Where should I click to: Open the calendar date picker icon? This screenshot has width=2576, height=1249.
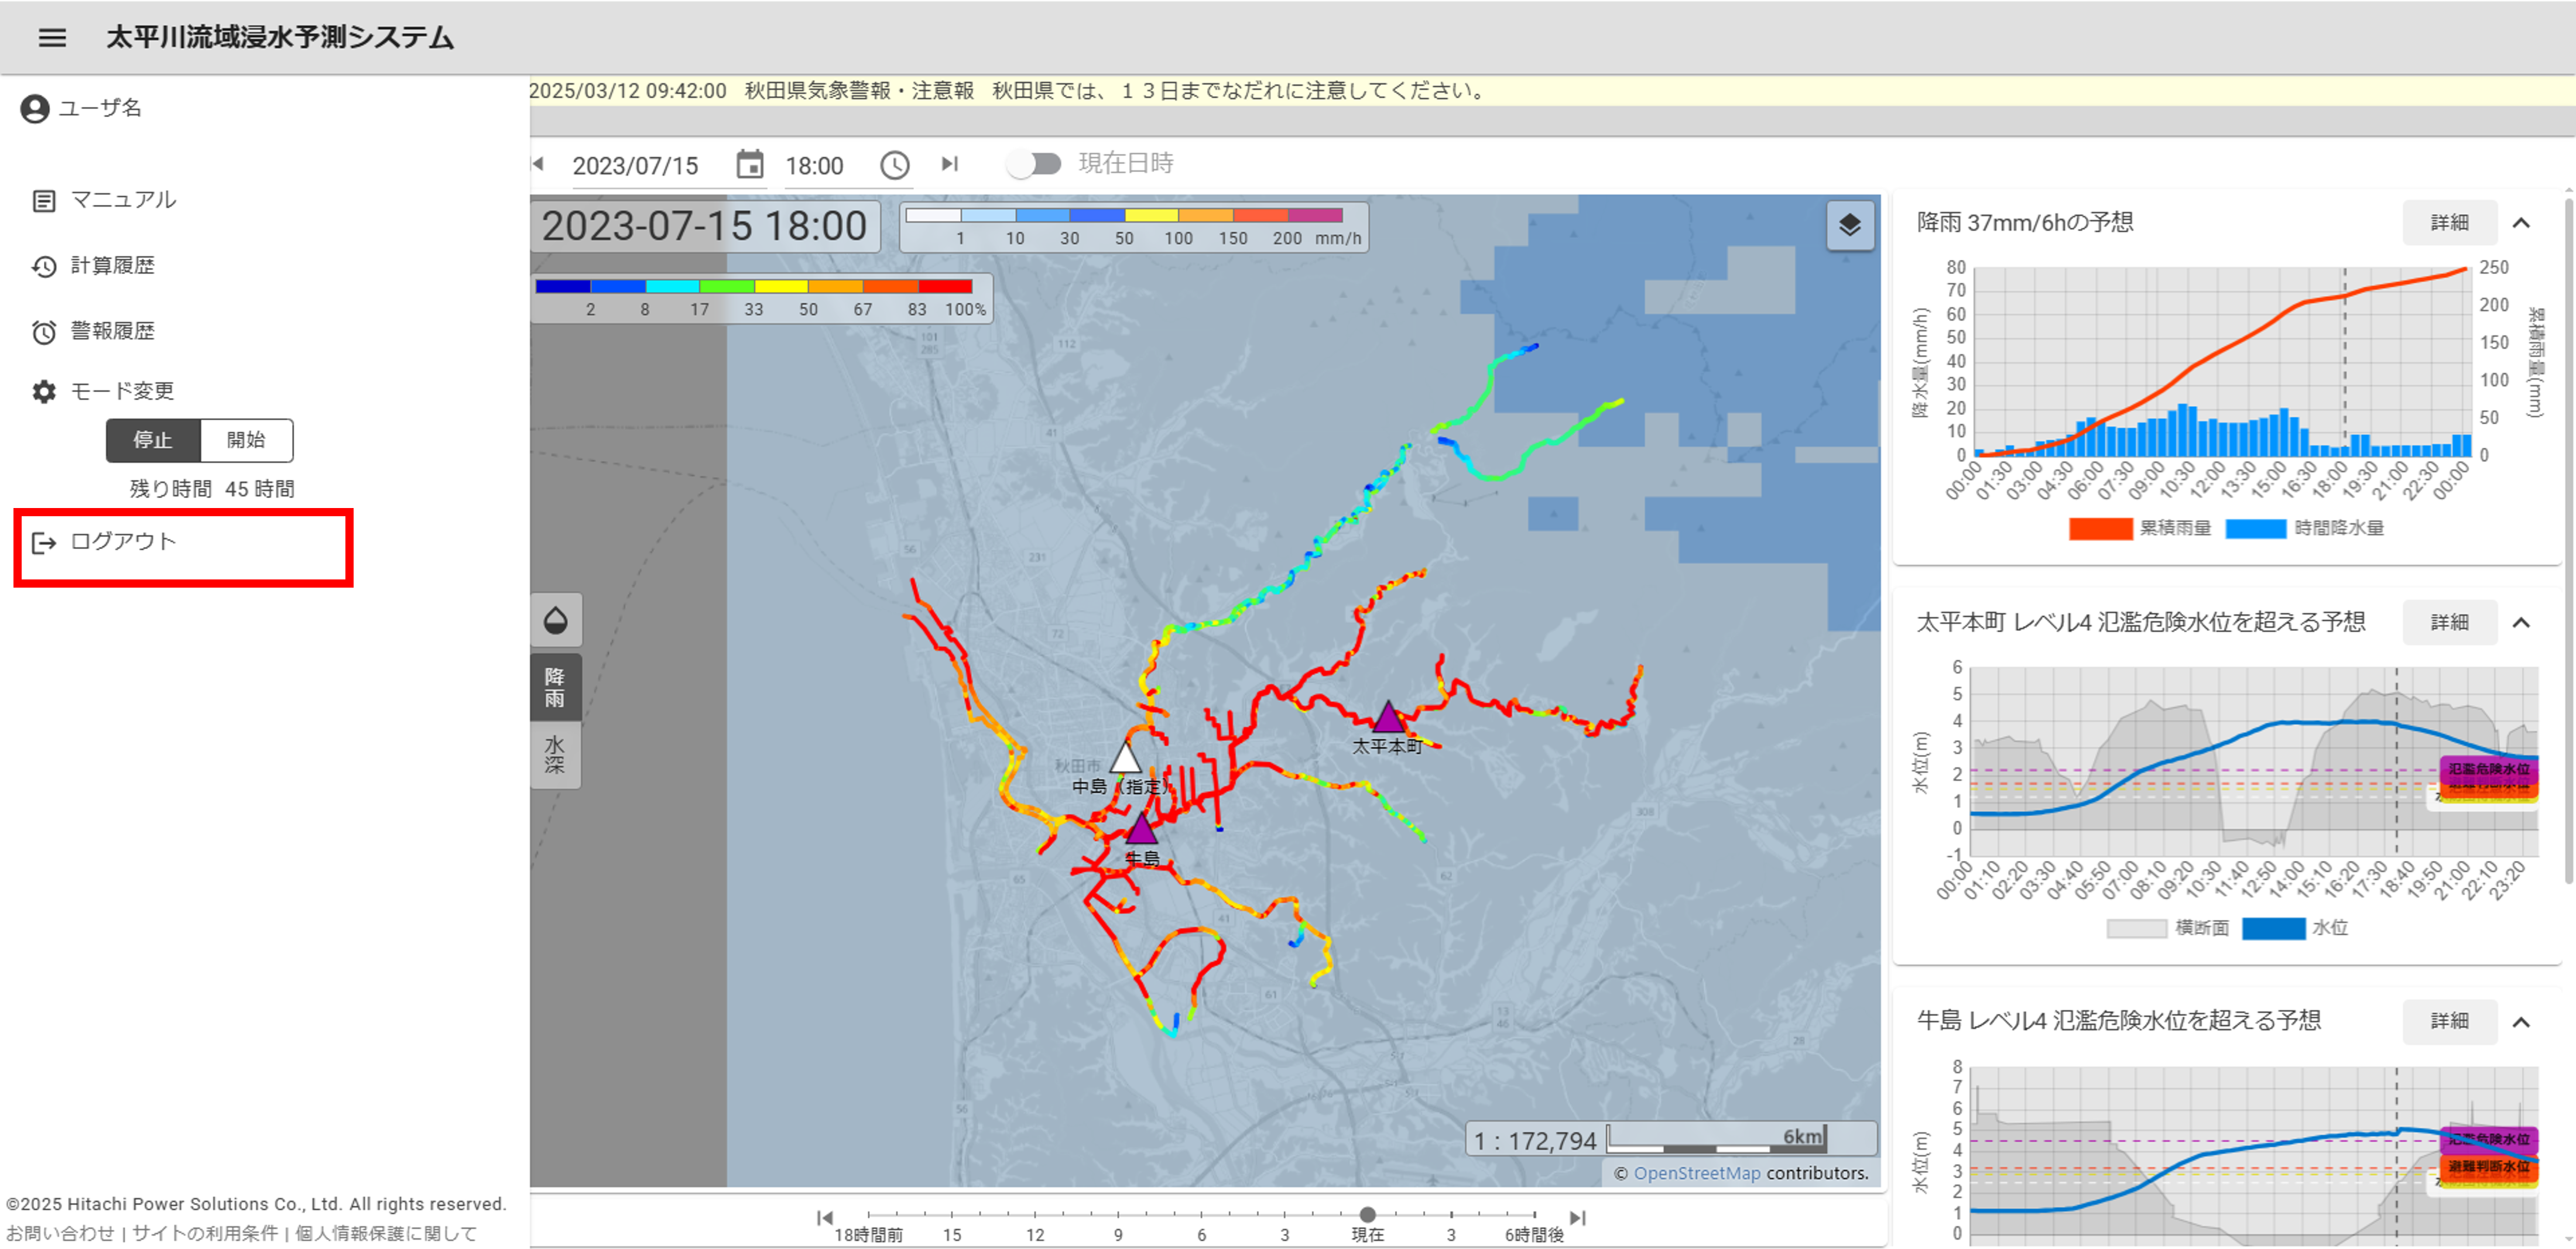[x=749, y=165]
